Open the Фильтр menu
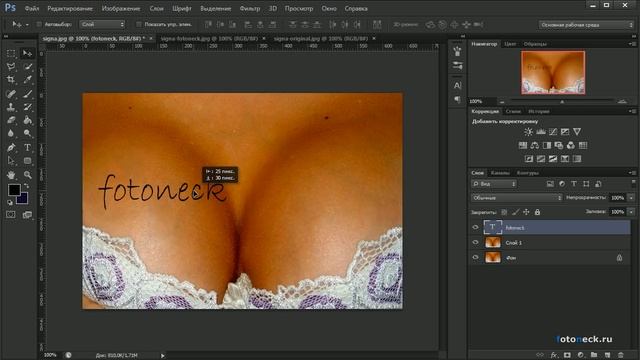 250,8
